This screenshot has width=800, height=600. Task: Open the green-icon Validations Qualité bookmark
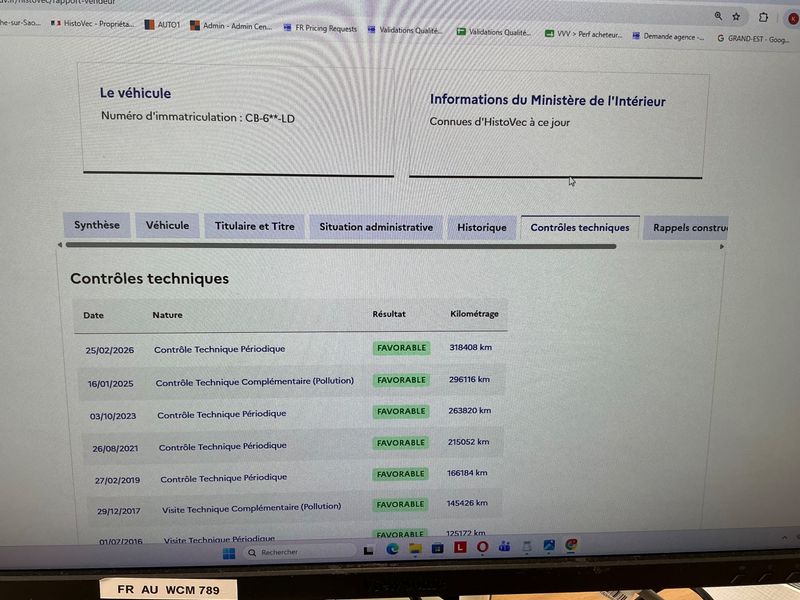click(493, 32)
